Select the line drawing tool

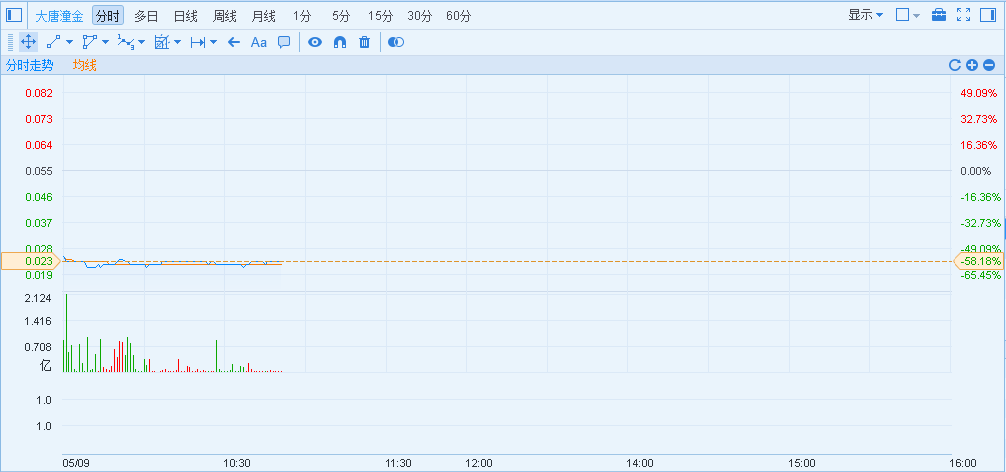click(x=54, y=42)
